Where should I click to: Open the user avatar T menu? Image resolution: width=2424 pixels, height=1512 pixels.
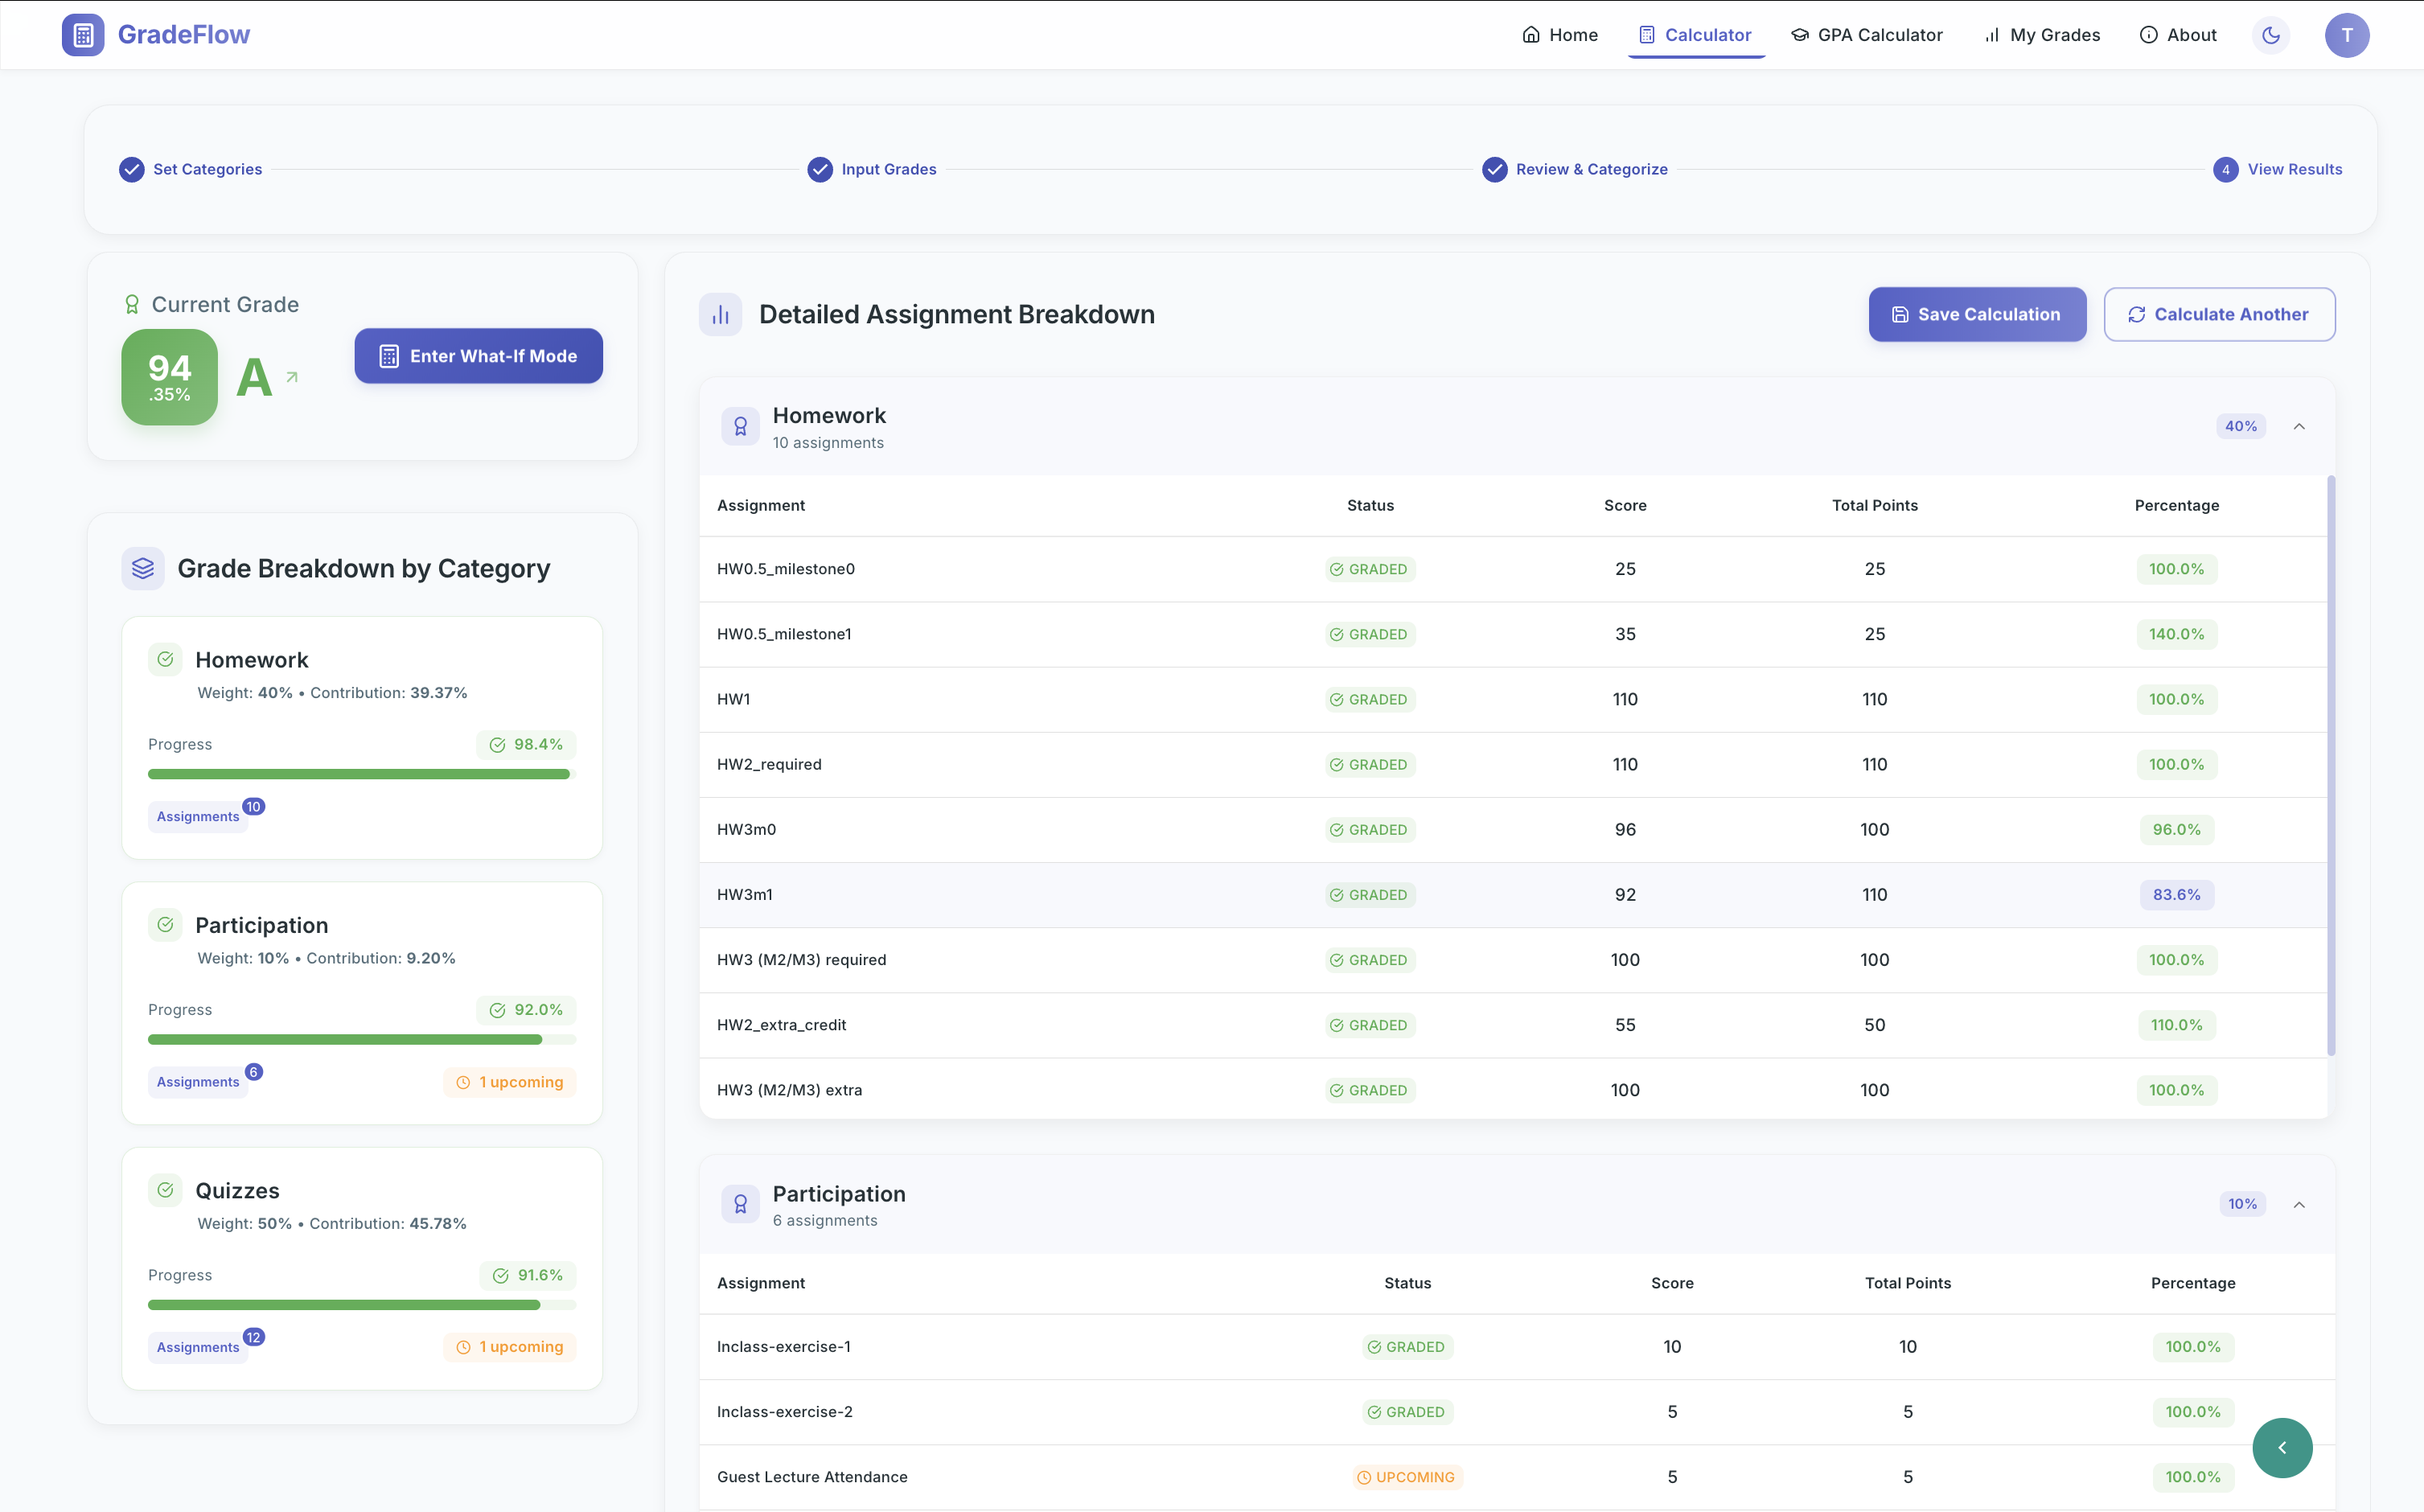click(2346, 35)
